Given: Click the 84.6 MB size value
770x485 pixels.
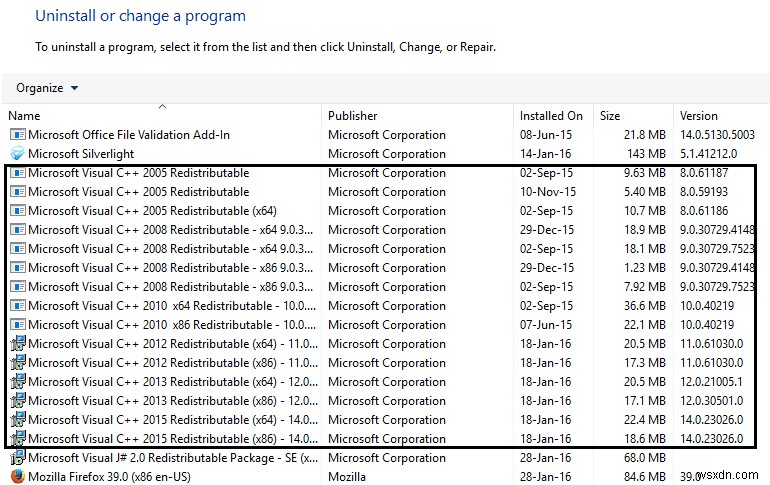Looking at the screenshot, I should (x=645, y=477).
